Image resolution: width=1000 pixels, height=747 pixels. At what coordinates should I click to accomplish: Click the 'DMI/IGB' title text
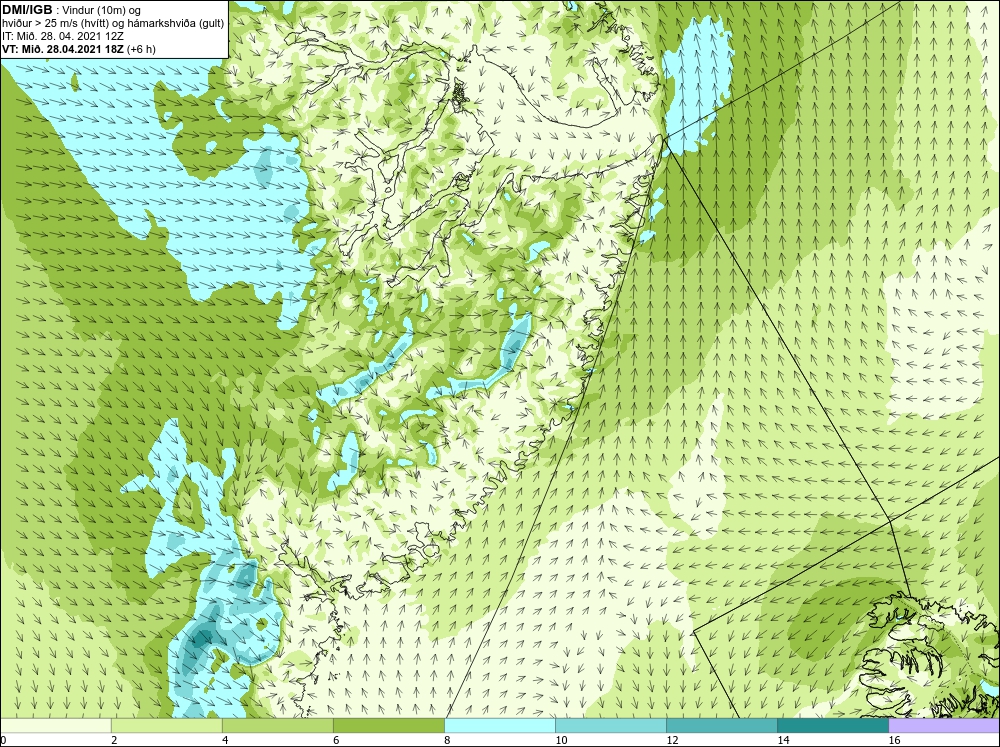[x=27, y=10]
